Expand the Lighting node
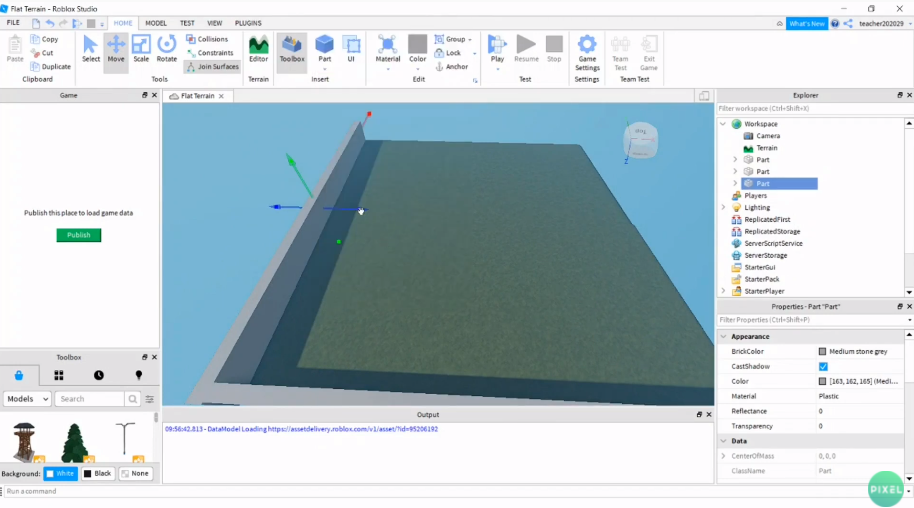The width and height of the screenshot is (914, 508). tap(723, 207)
